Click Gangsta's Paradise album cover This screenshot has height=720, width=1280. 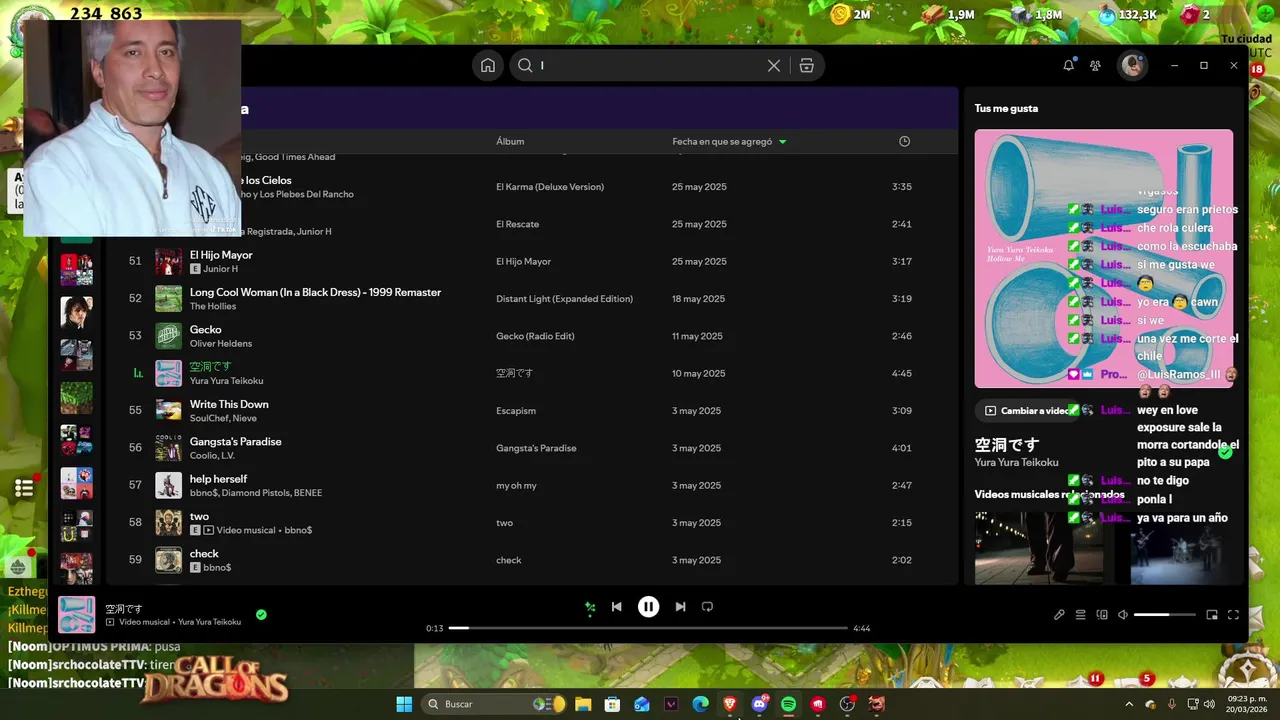point(168,448)
